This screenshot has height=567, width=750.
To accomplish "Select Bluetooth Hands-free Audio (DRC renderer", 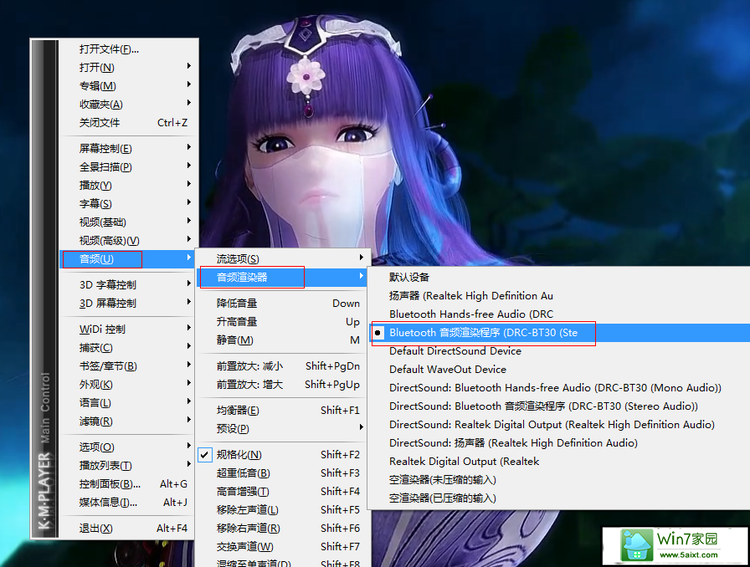I will click(560, 314).
